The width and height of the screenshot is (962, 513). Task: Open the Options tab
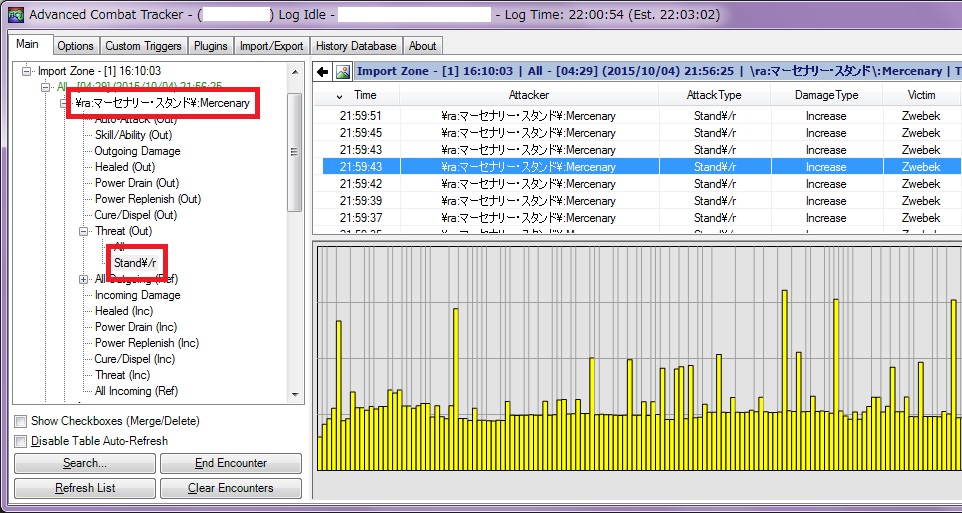(x=75, y=46)
